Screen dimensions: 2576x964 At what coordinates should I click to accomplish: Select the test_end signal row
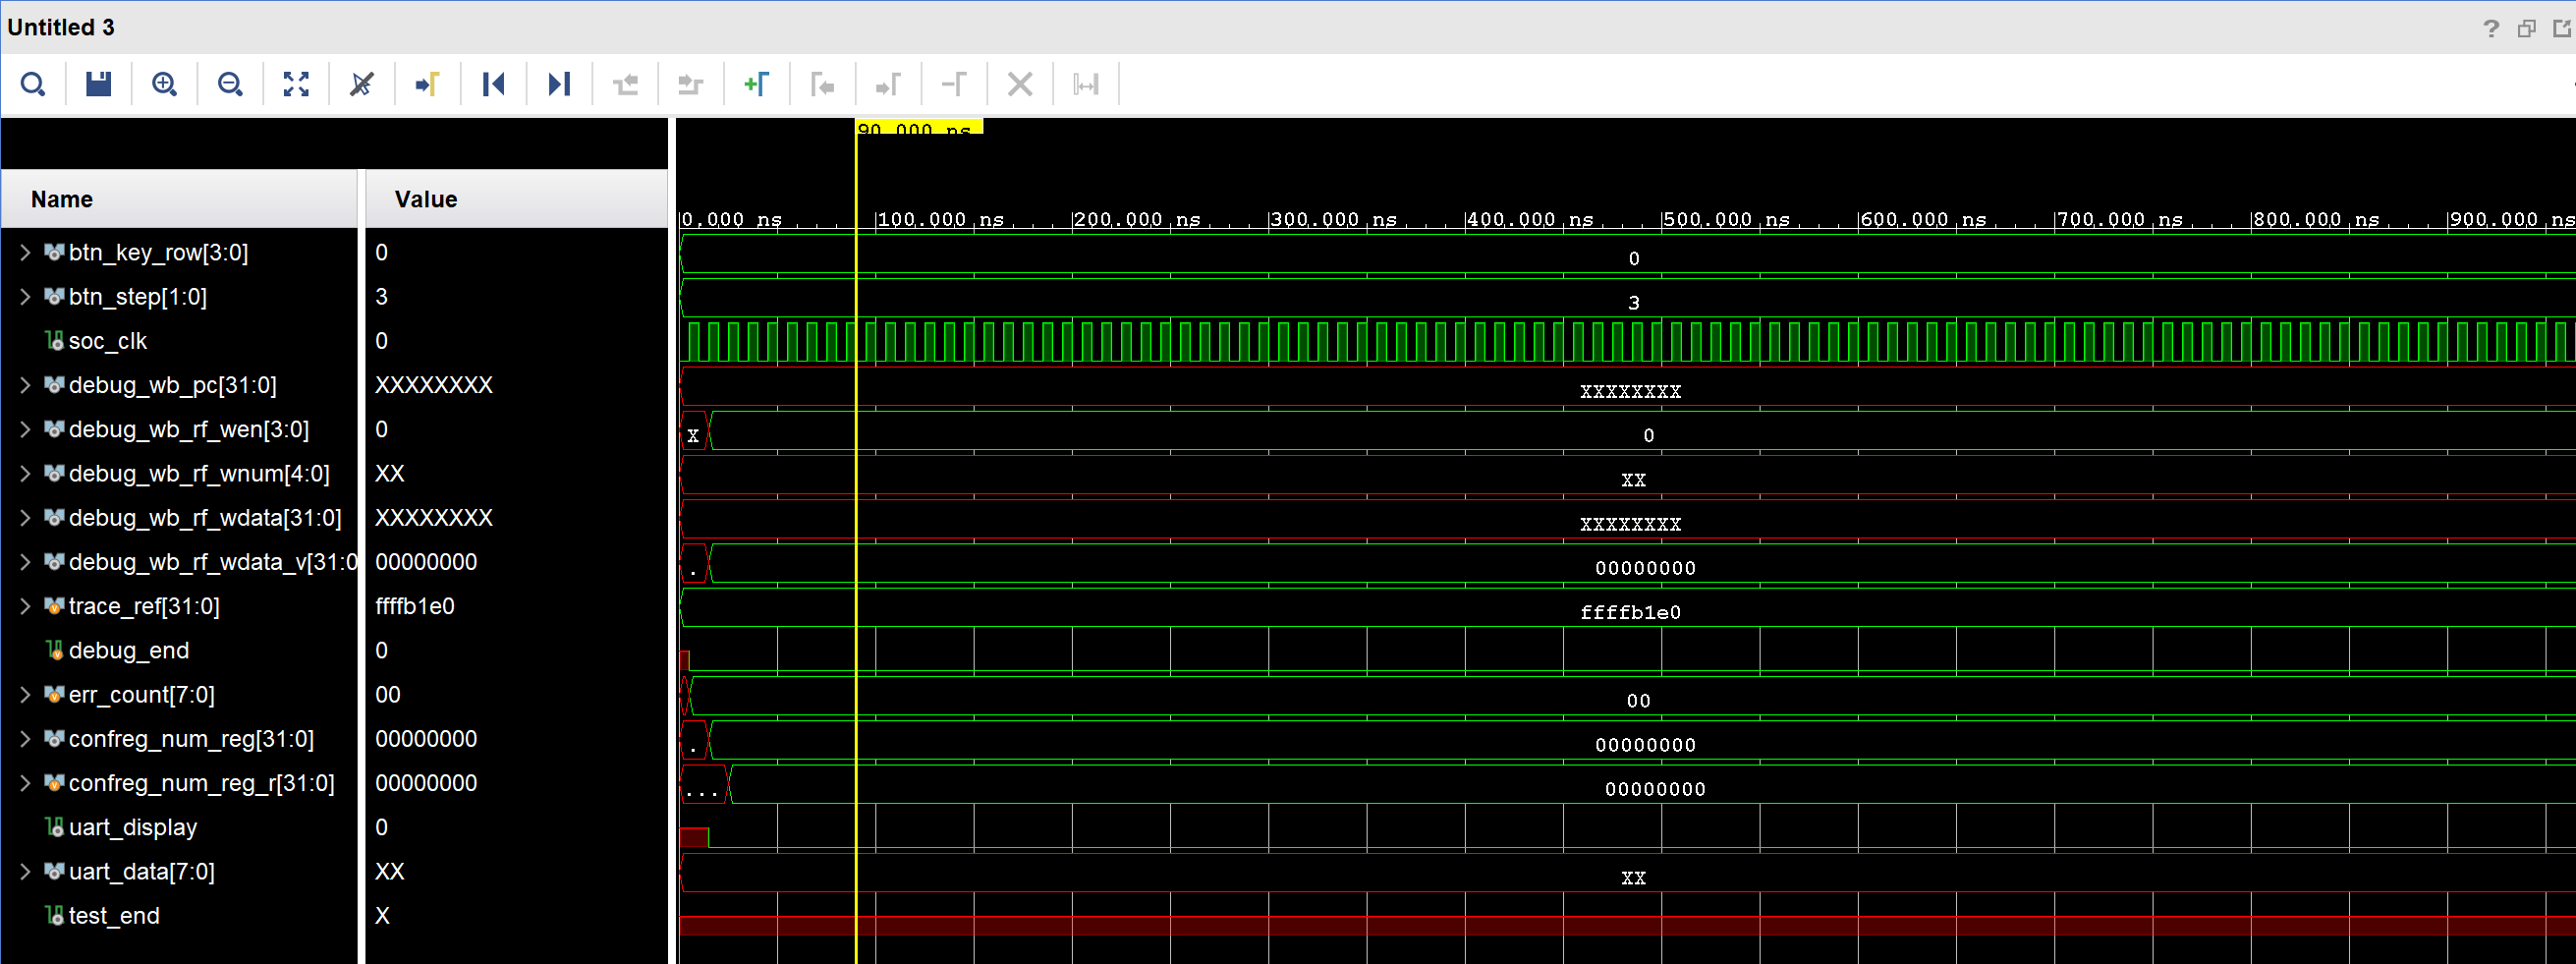[x=113, y=915]
